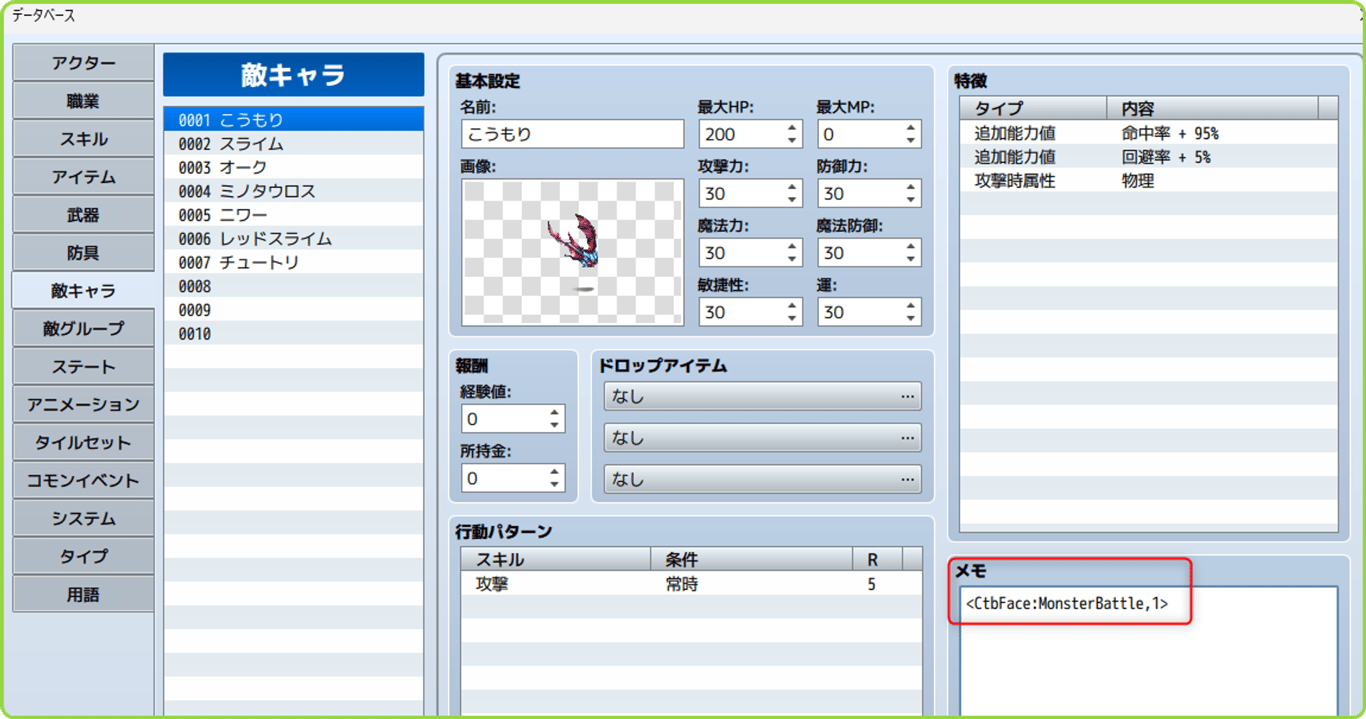
Task: Open the アニメーション settings
Action: coord(83,404)
